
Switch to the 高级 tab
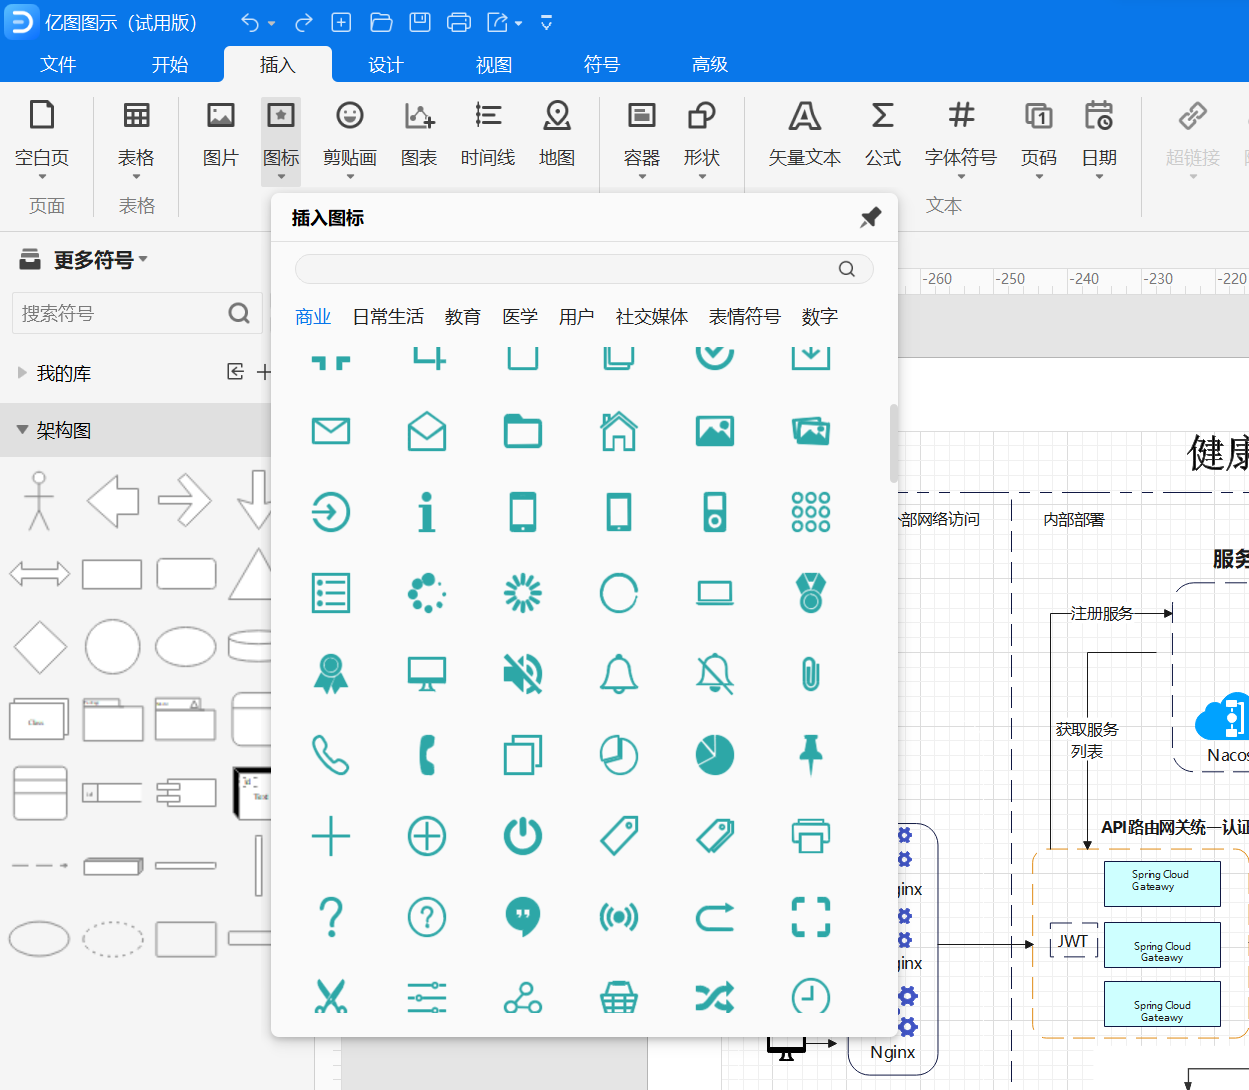(710, 64)
